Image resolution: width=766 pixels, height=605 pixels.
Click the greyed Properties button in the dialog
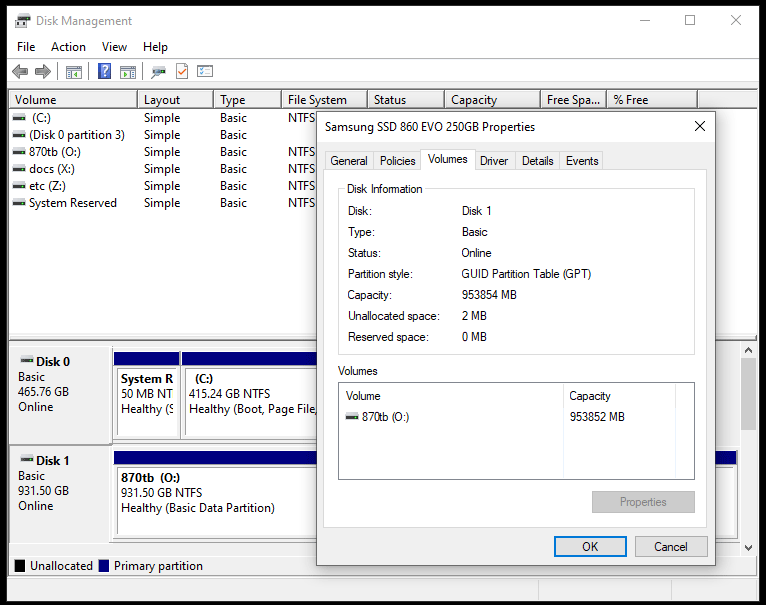click(x=643, y=502)
